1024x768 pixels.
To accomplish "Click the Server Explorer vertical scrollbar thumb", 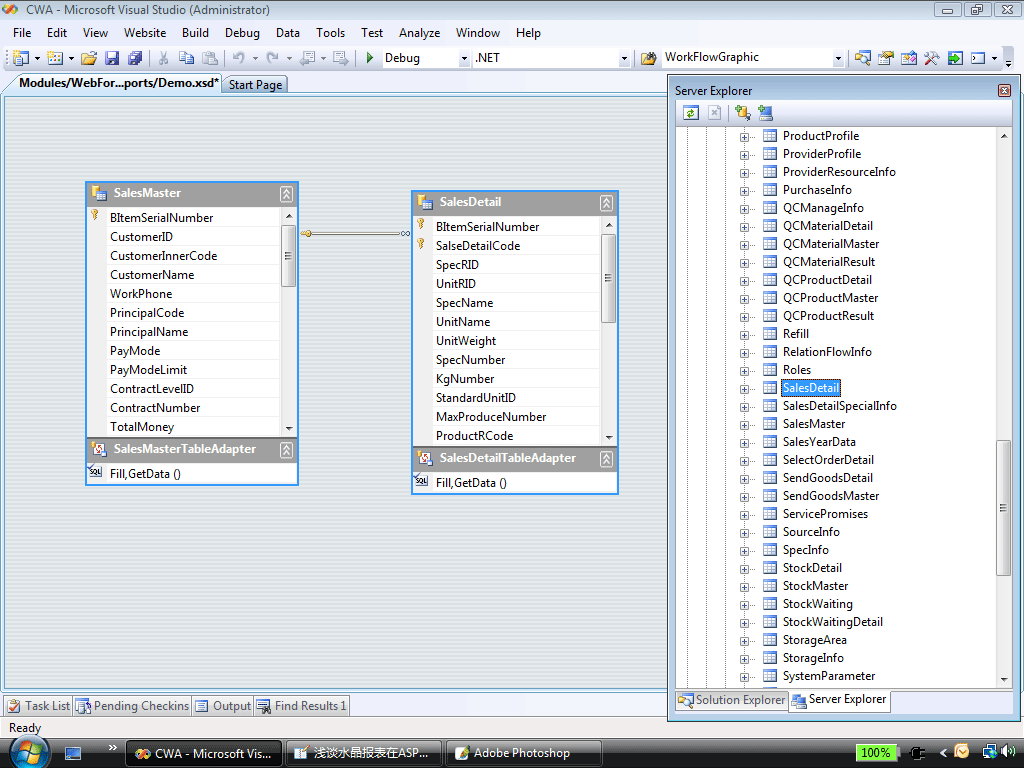I will pyautogui.click(x=1003, y=508).
